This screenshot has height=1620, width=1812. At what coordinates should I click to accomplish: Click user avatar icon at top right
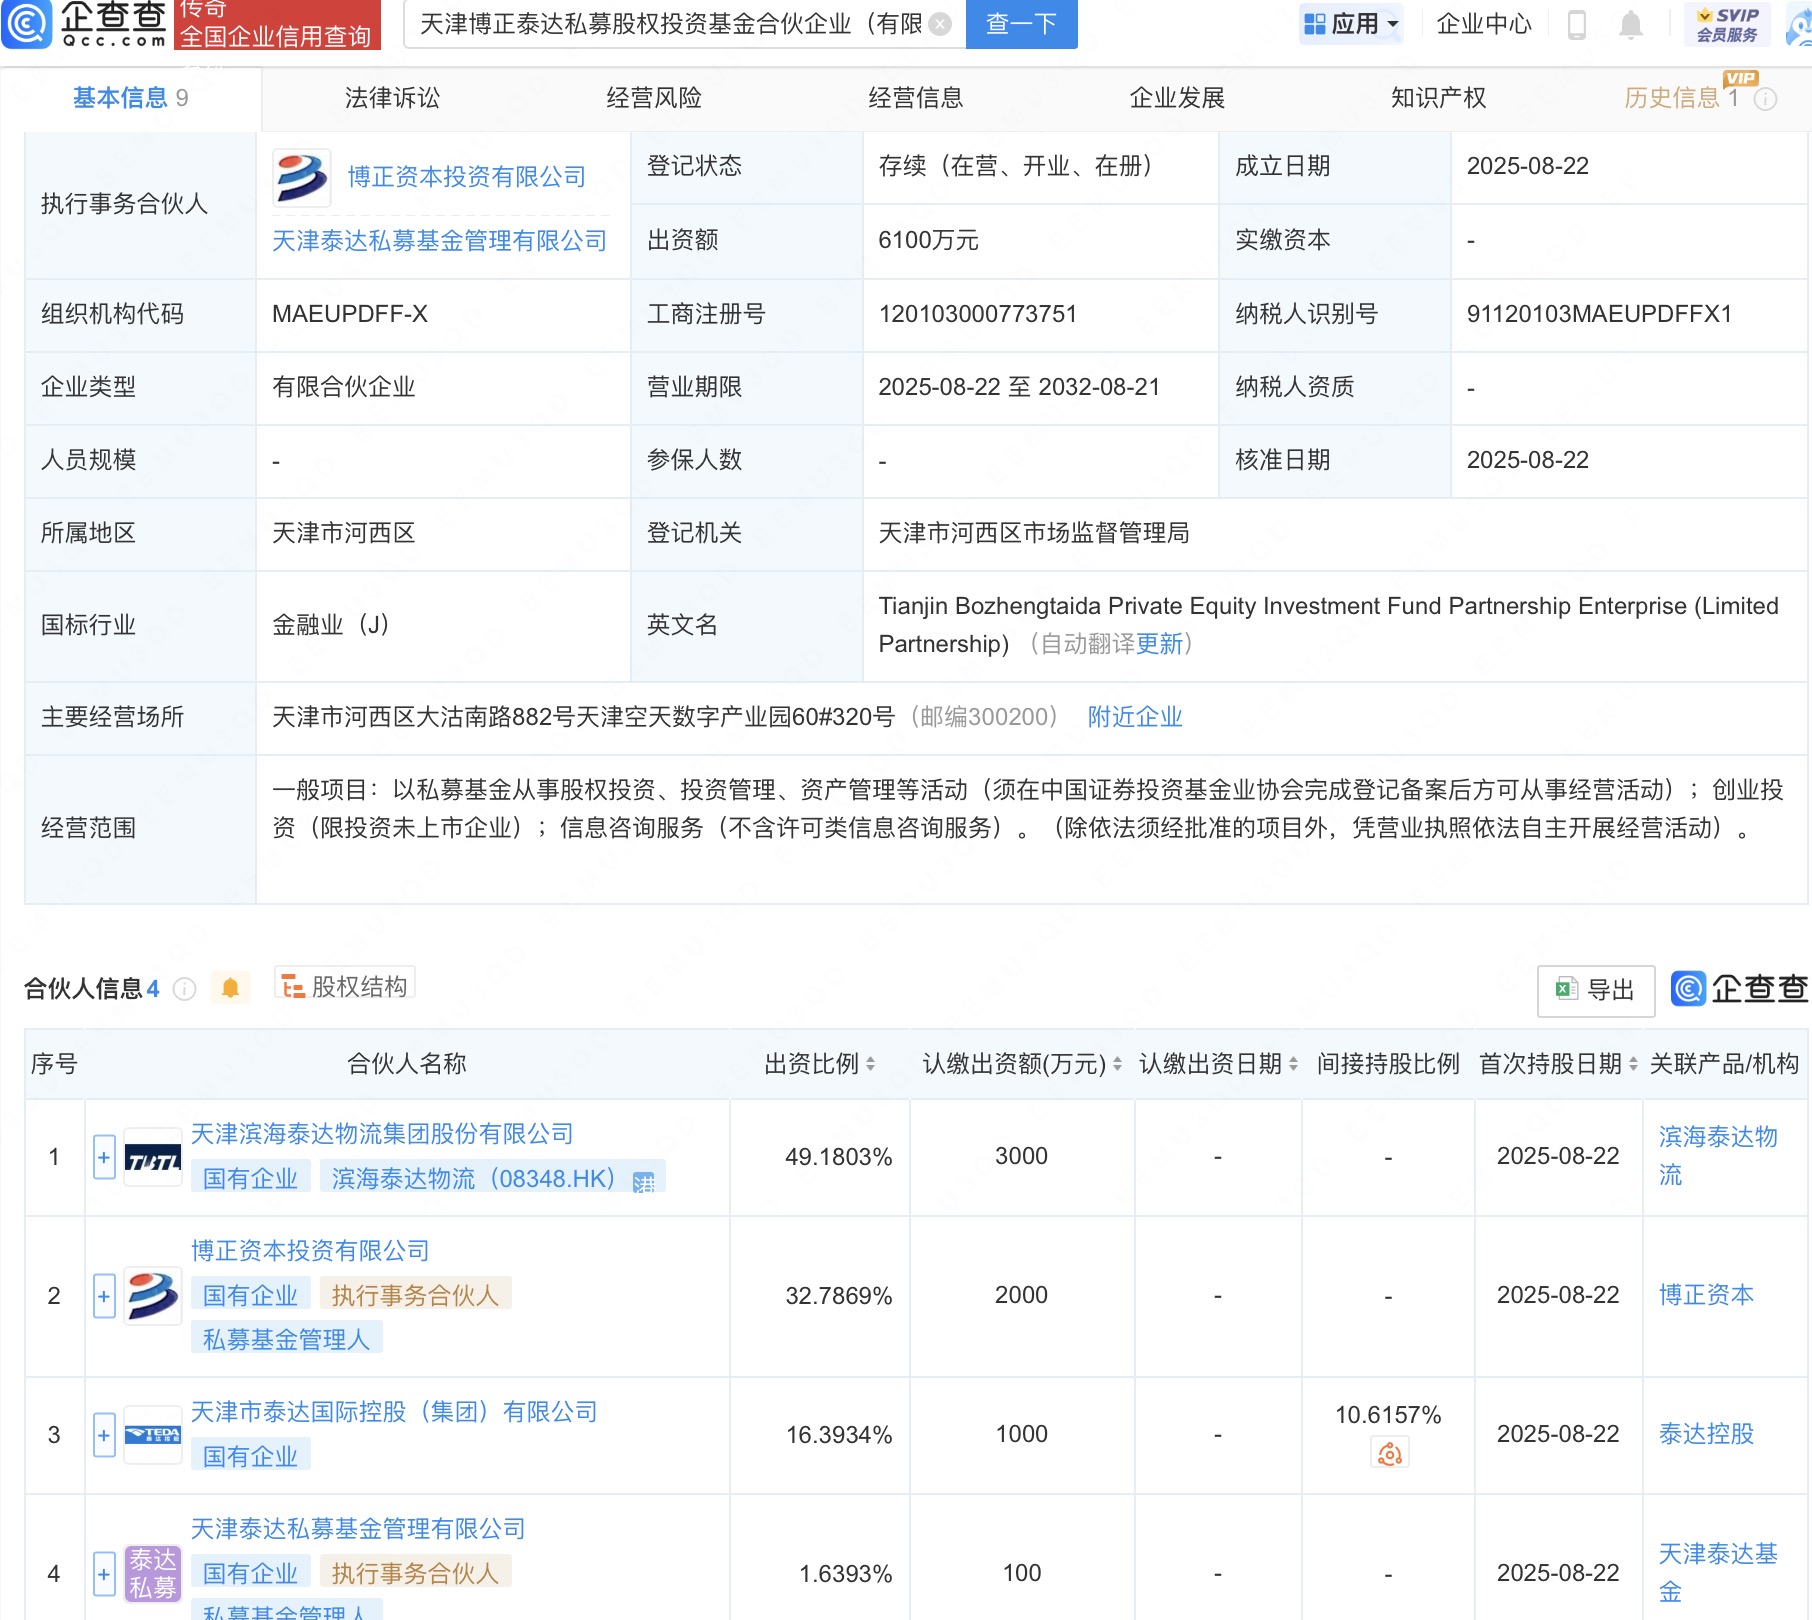1799,25
